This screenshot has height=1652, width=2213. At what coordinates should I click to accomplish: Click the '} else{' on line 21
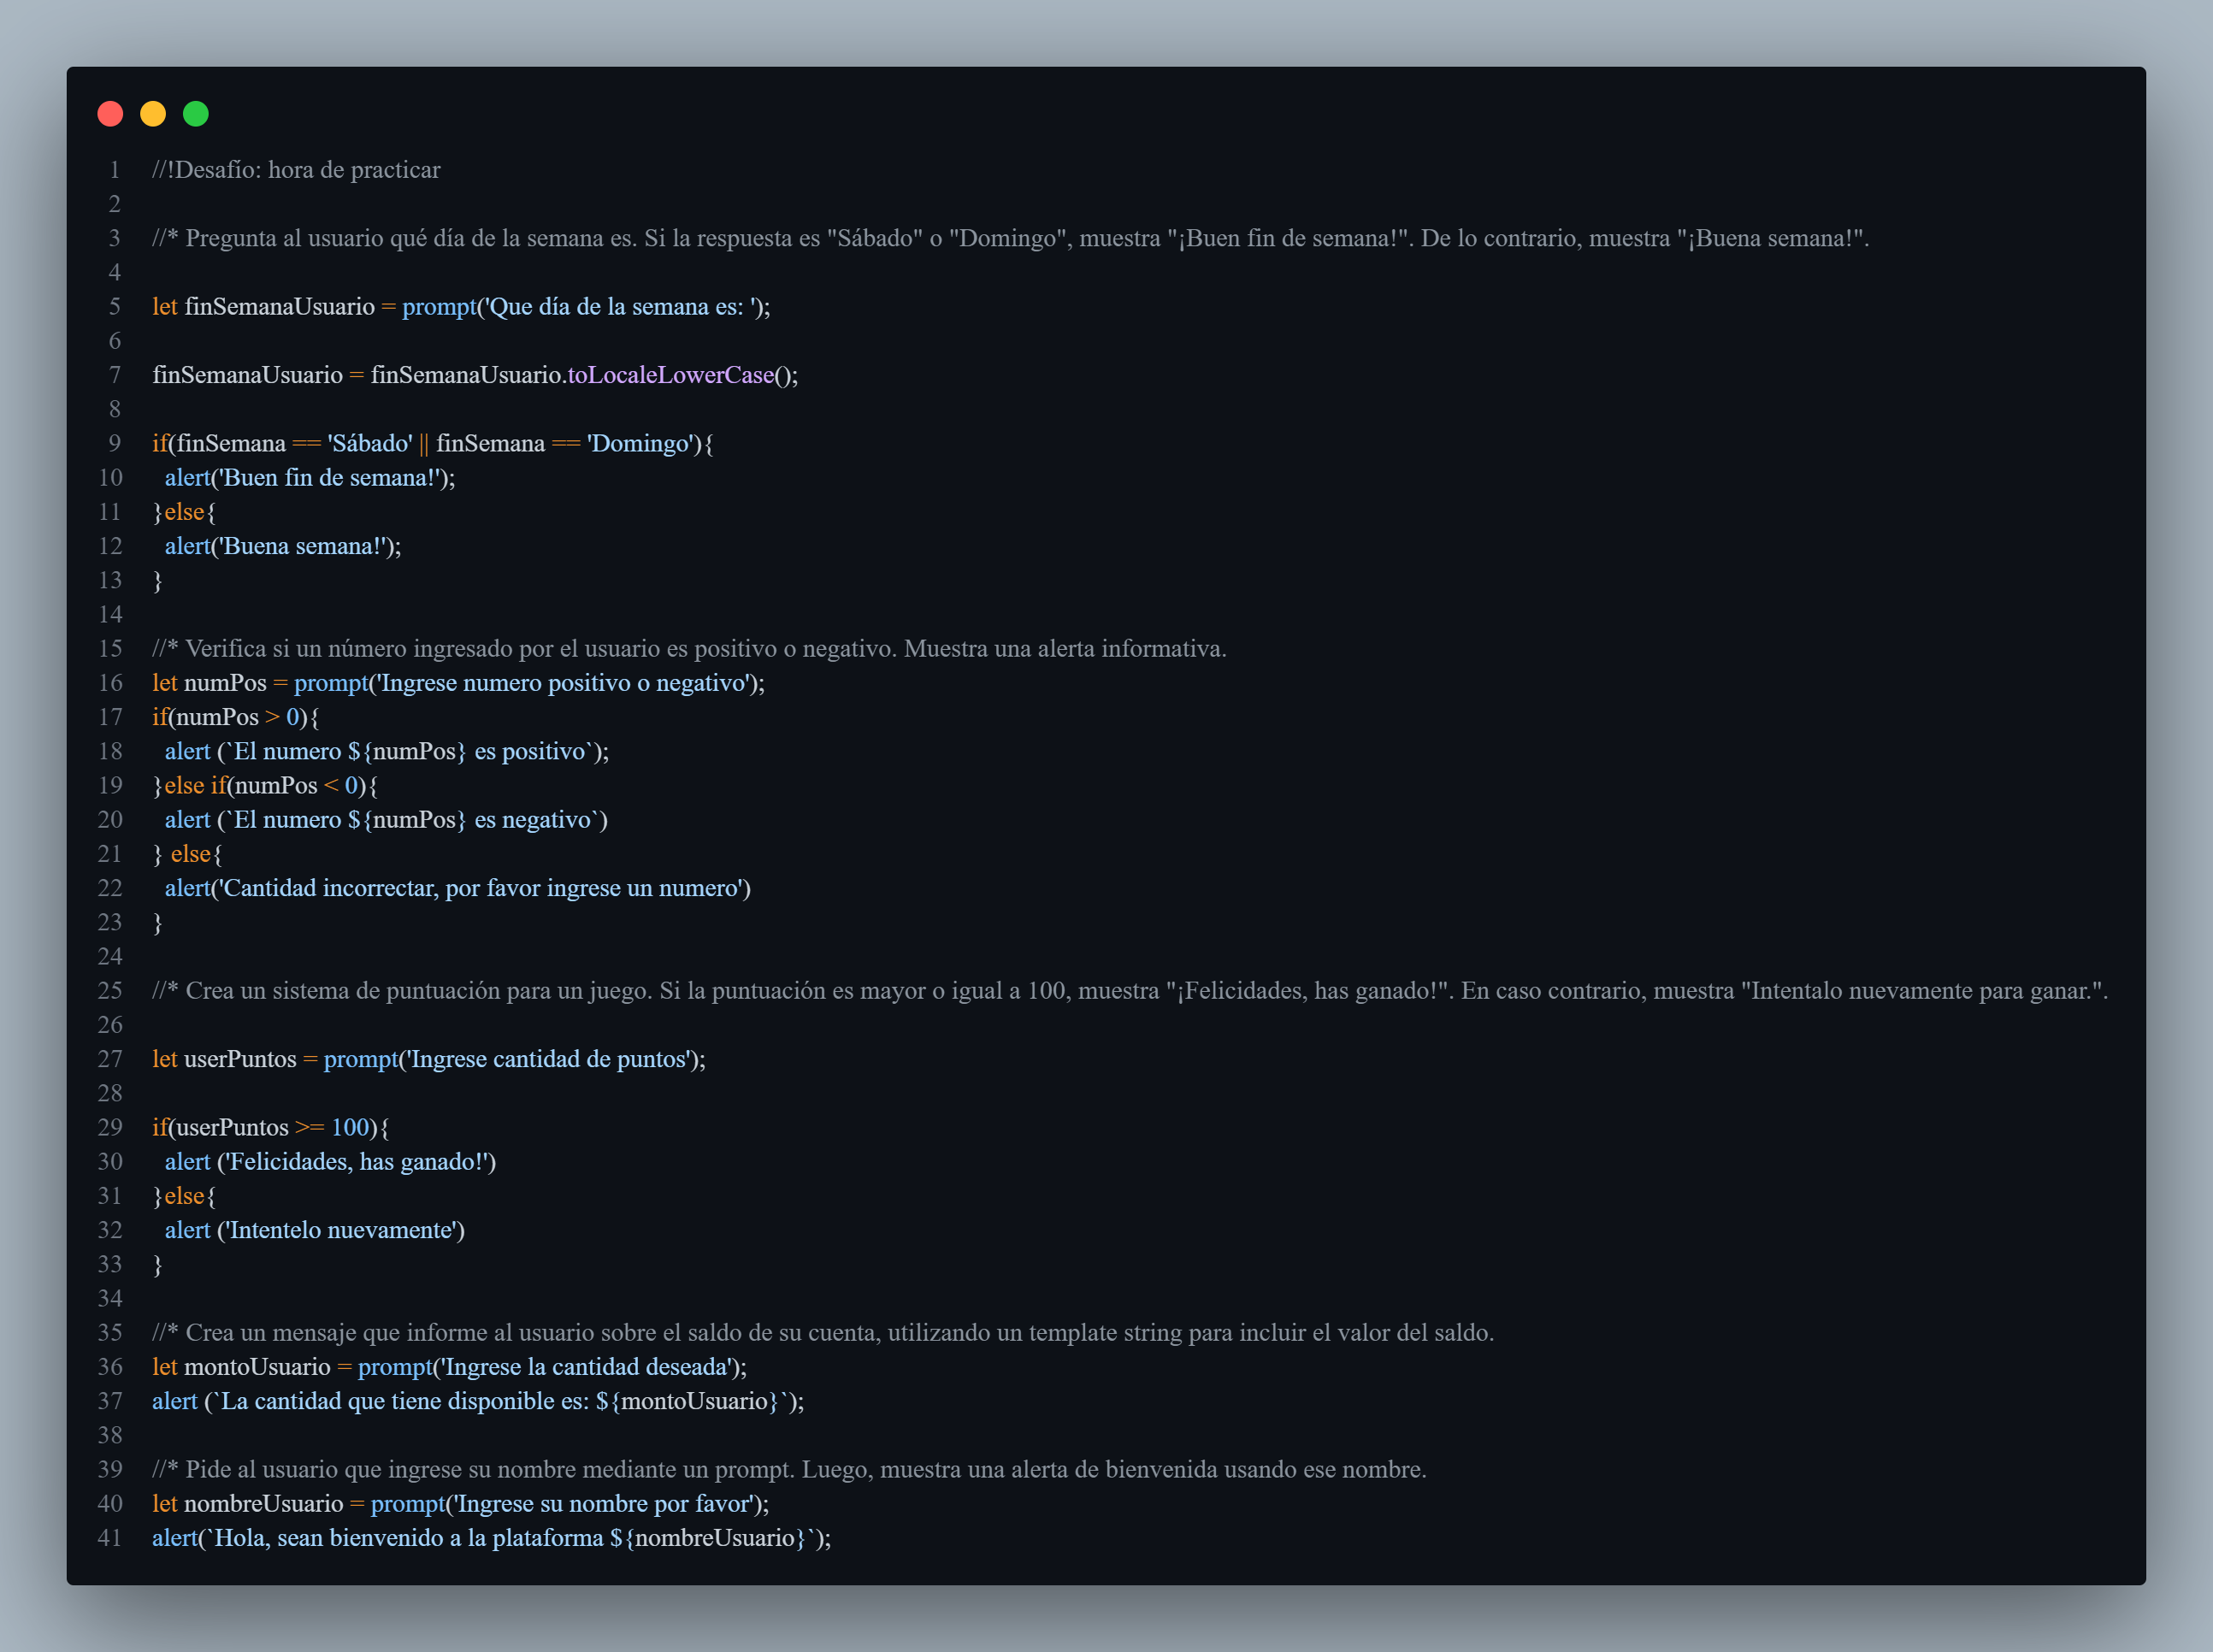[187, 854]
